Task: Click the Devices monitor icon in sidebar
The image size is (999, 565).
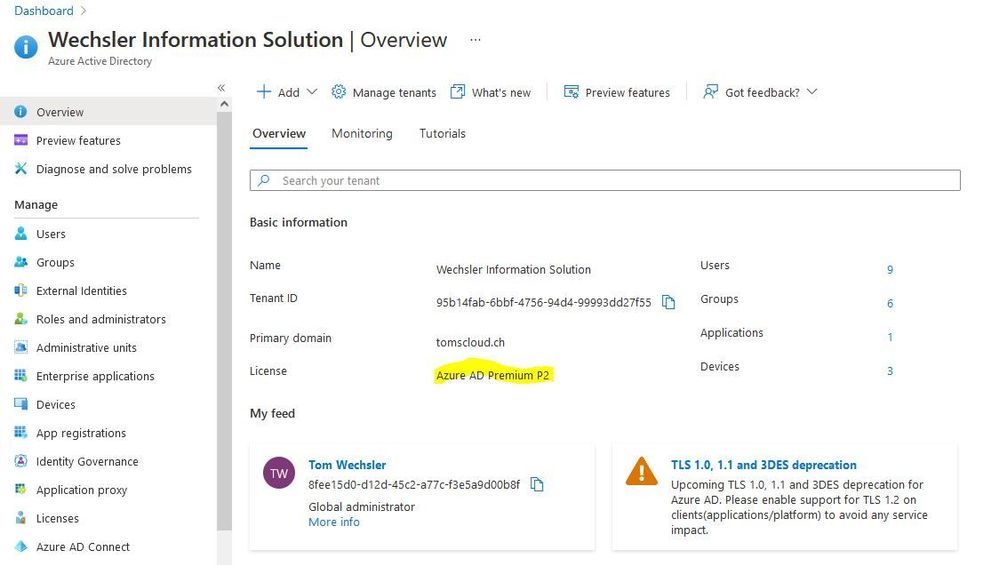Action: [x=20, y=404]
